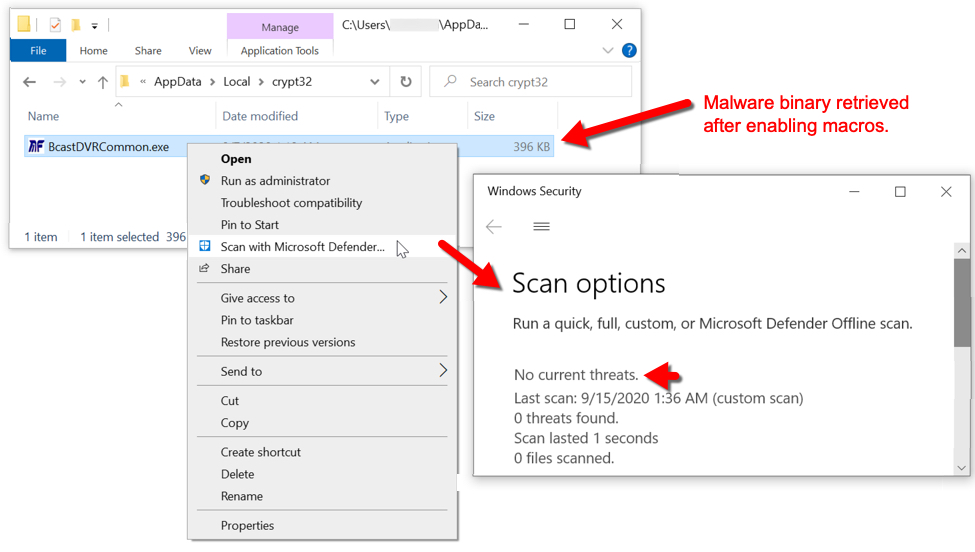Click the scroll down arrow in Windows Security
This screenshot has width=975, height=552.
tap(962, 467)
